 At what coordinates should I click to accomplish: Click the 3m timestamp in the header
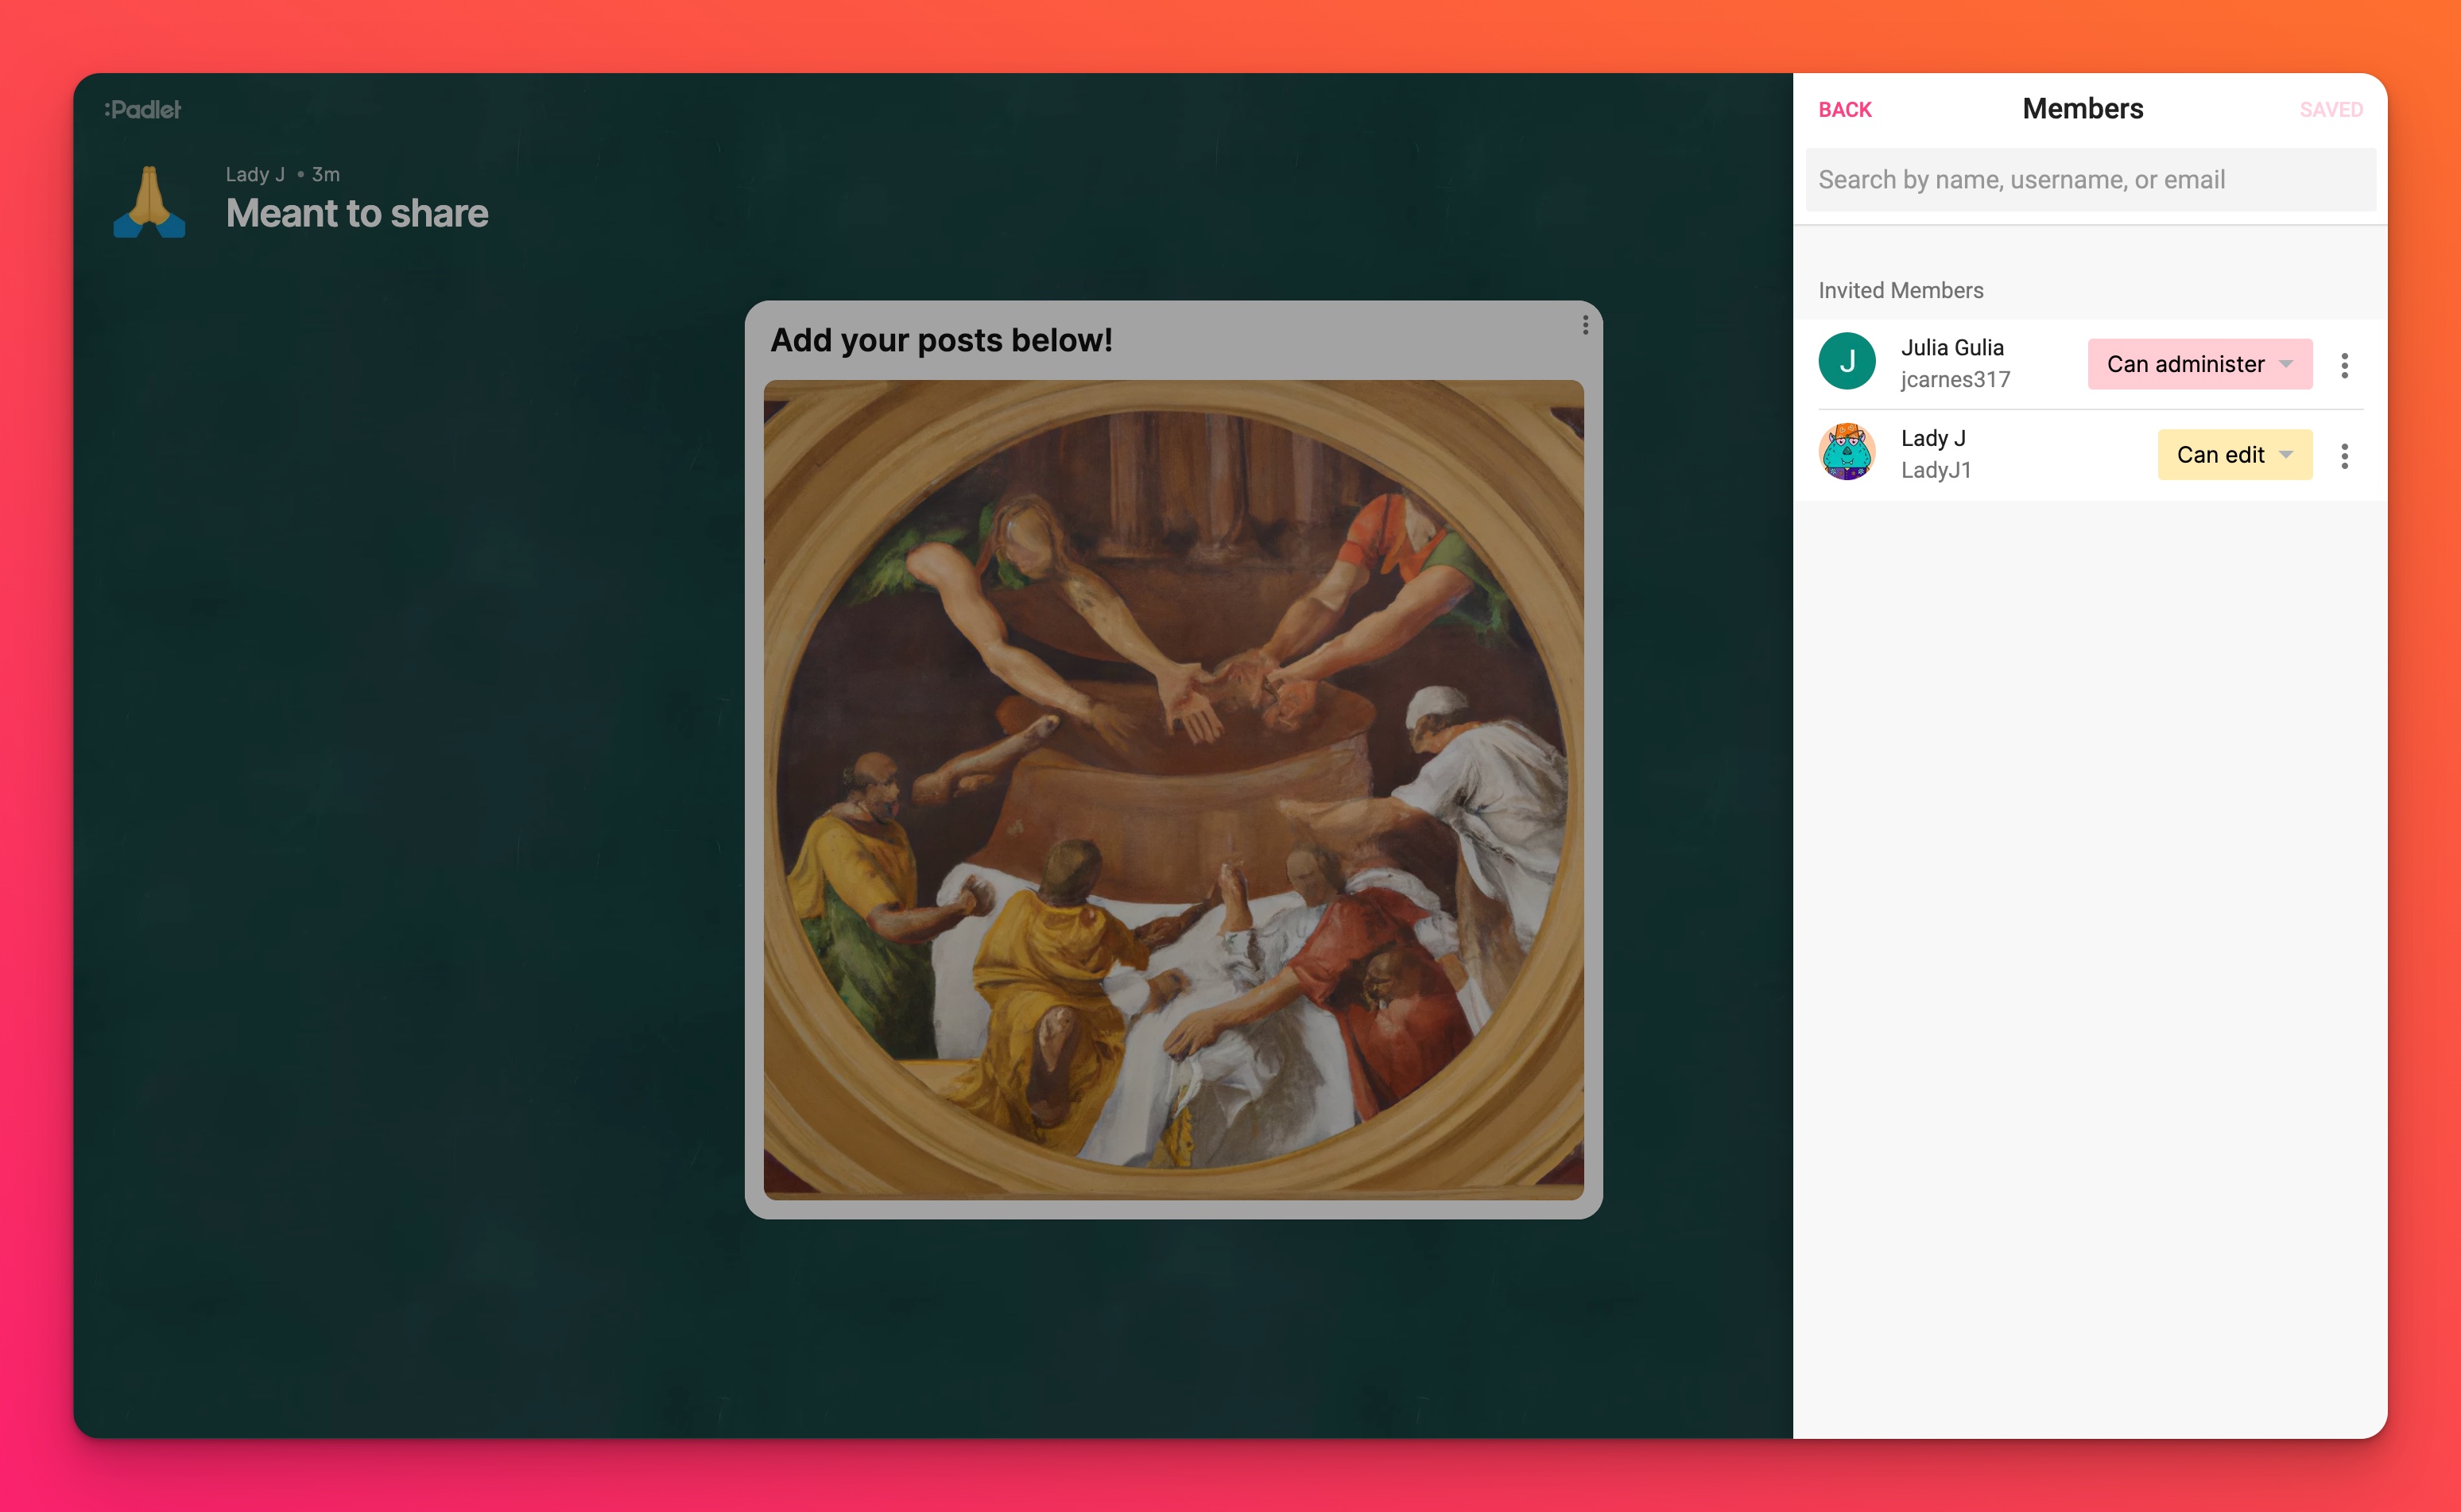tap(326, 174)
